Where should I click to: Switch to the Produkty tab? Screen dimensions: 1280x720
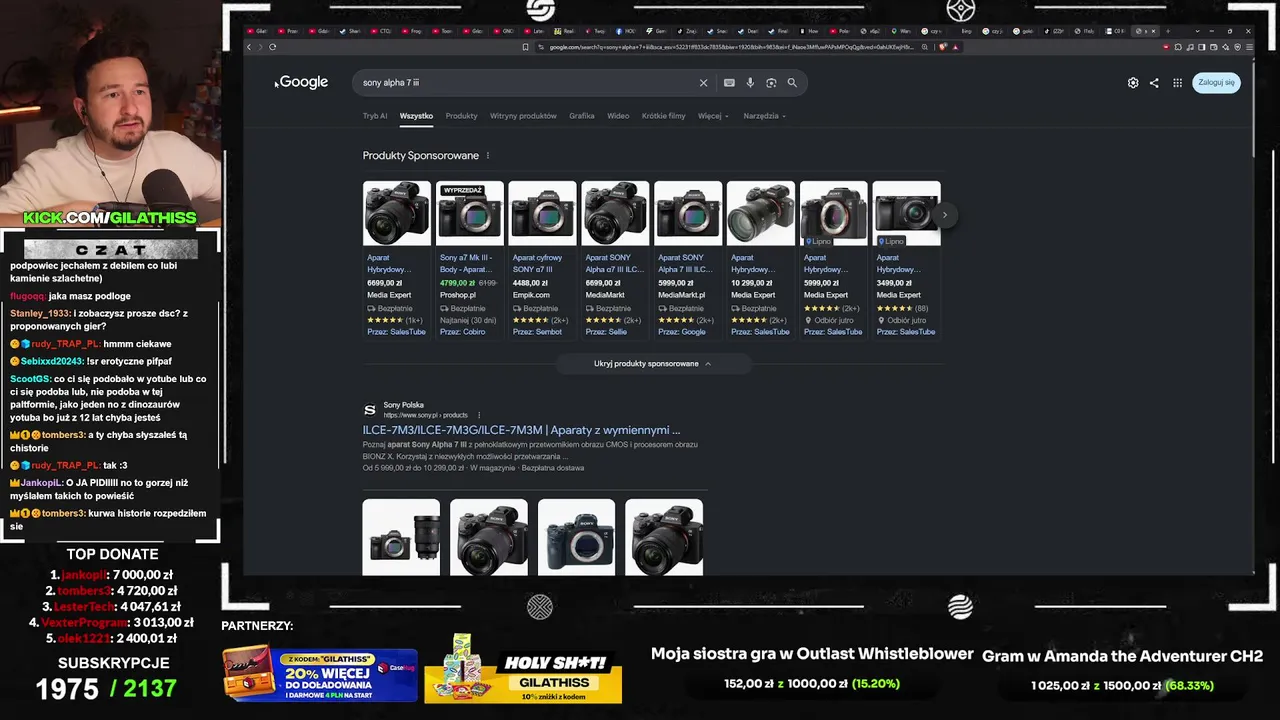(461, 116)
